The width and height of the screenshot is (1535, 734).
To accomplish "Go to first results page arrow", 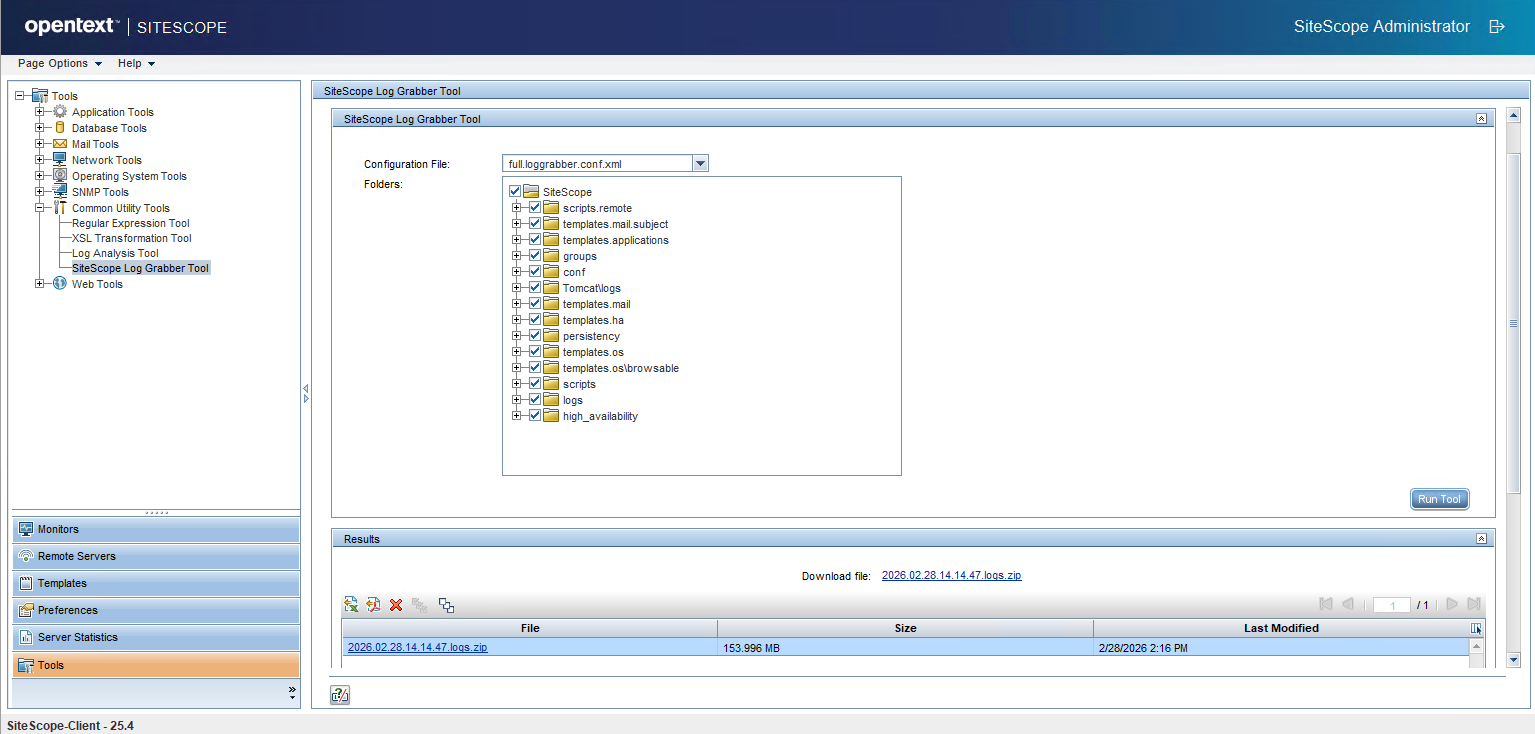I will 1326,604.
